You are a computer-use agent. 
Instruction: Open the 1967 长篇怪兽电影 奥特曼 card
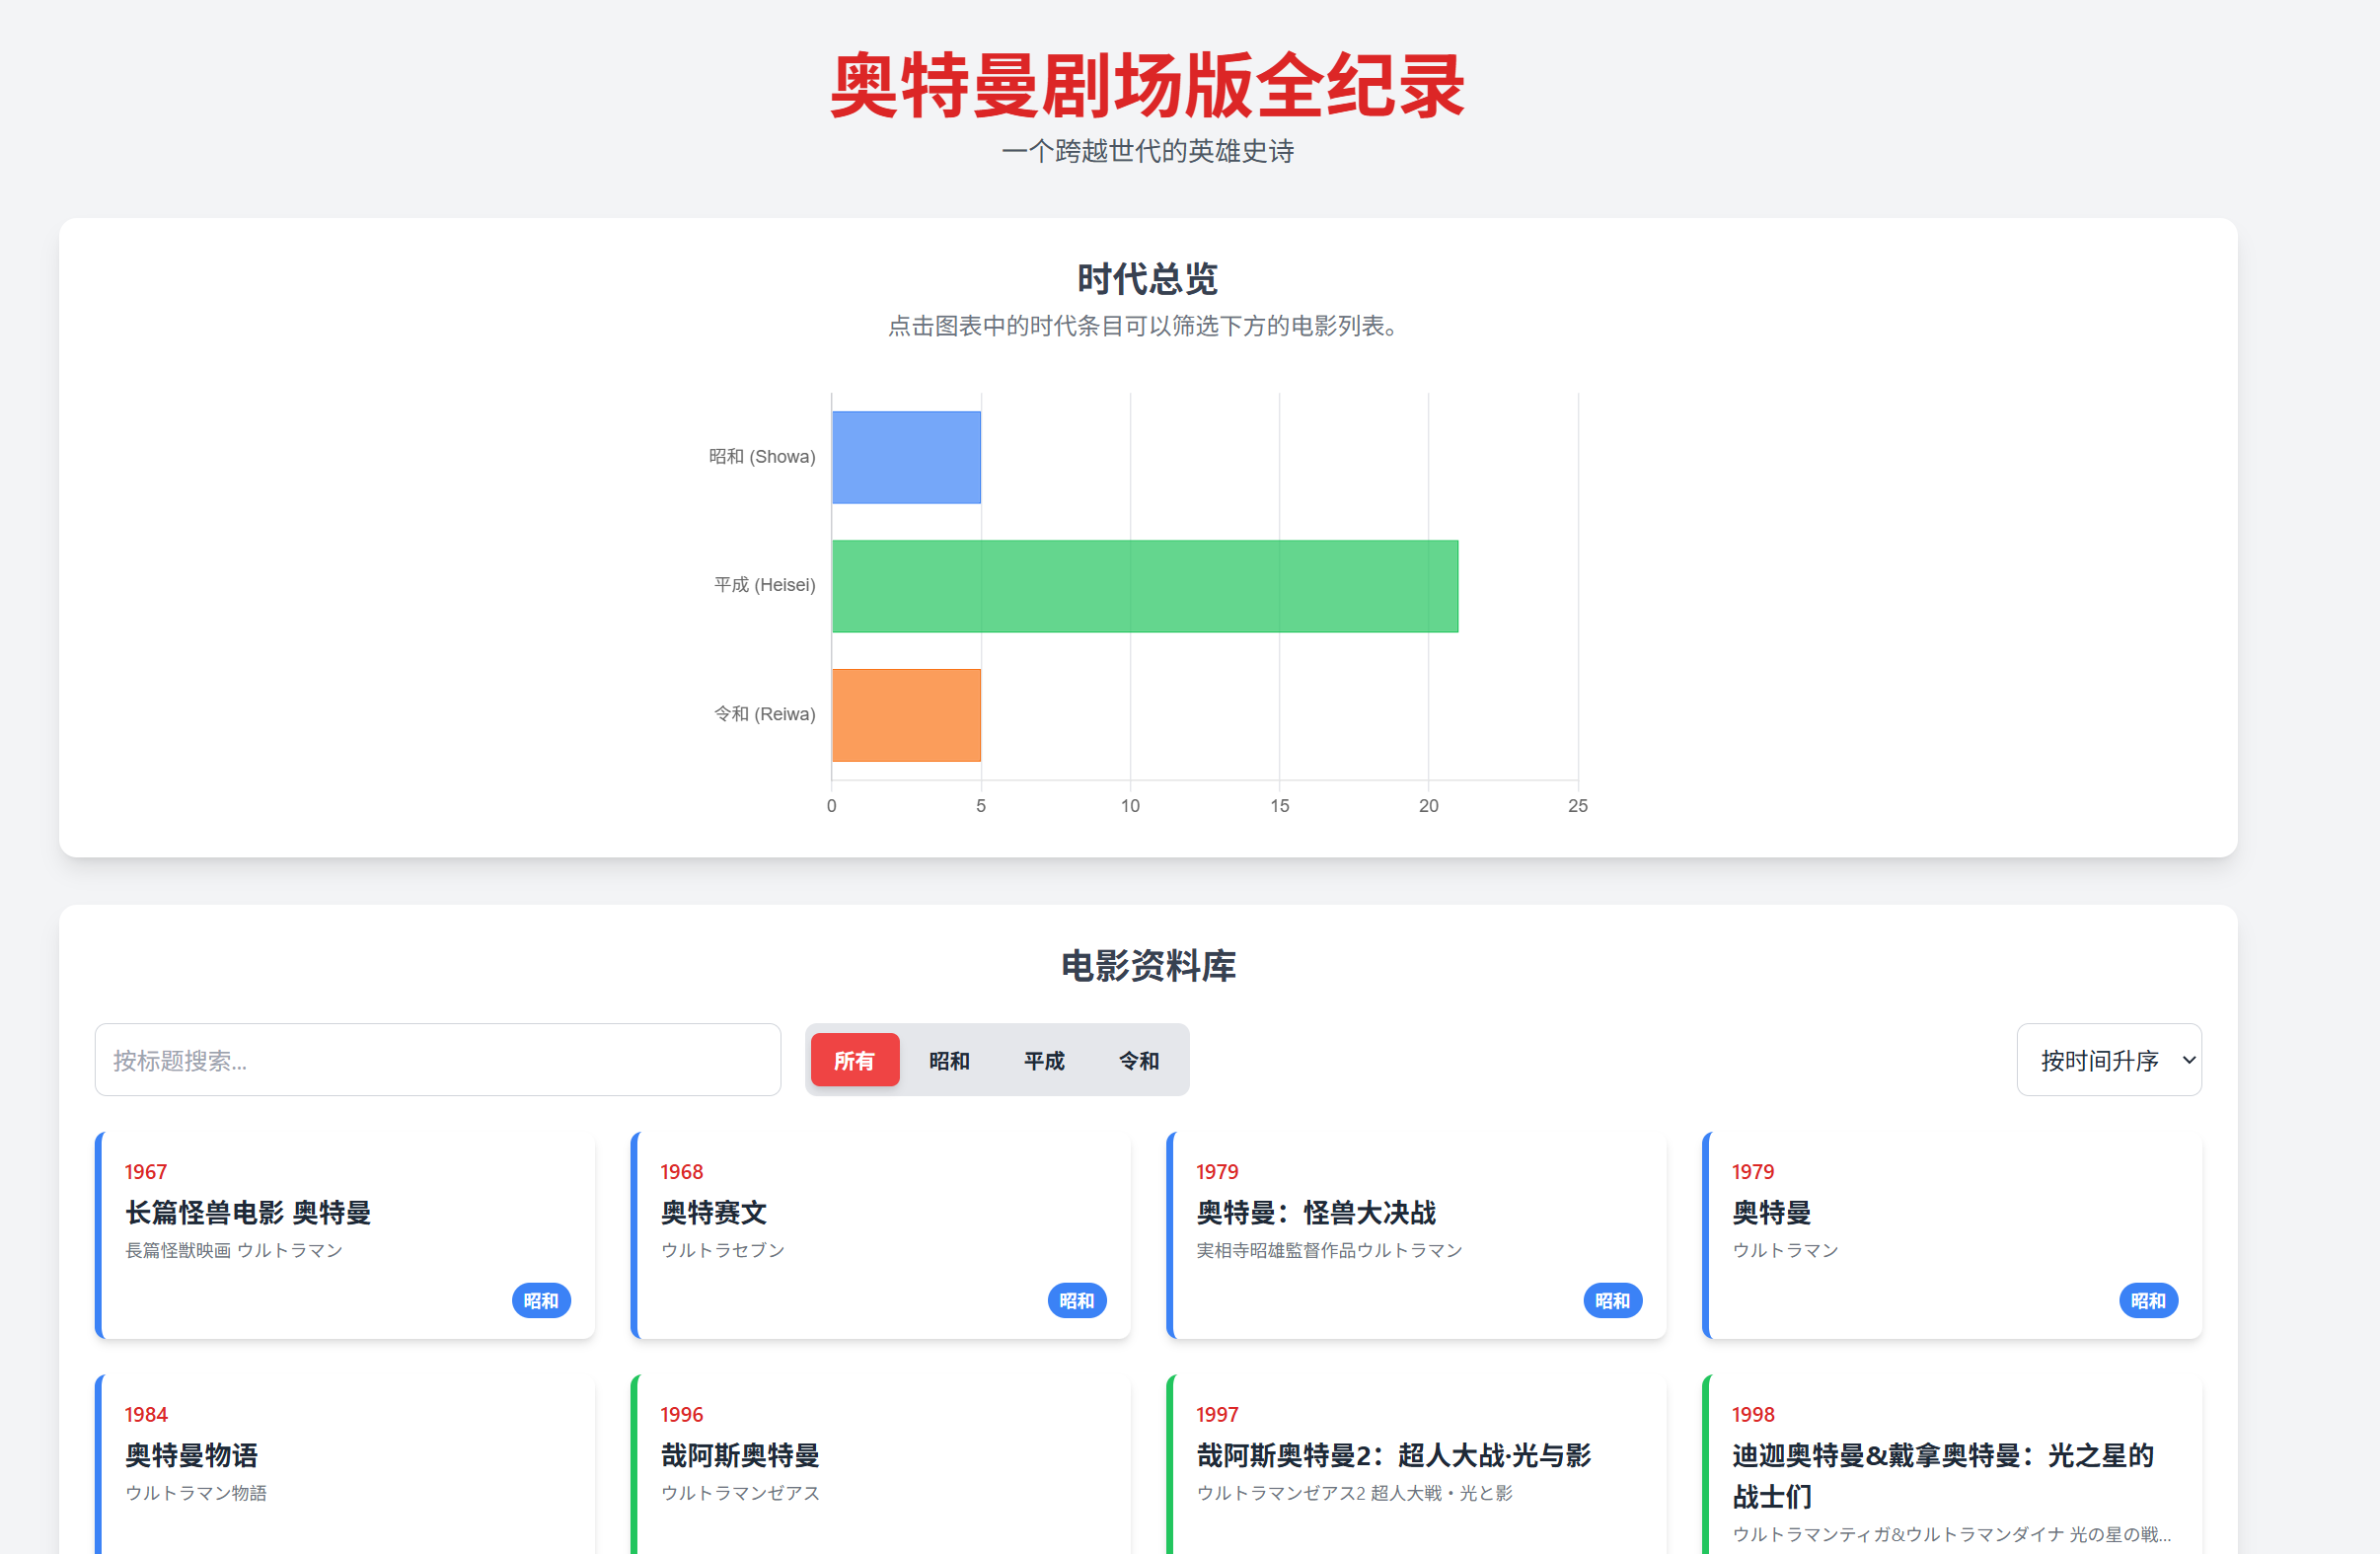pyautogui.click(x=345, y=1235)
